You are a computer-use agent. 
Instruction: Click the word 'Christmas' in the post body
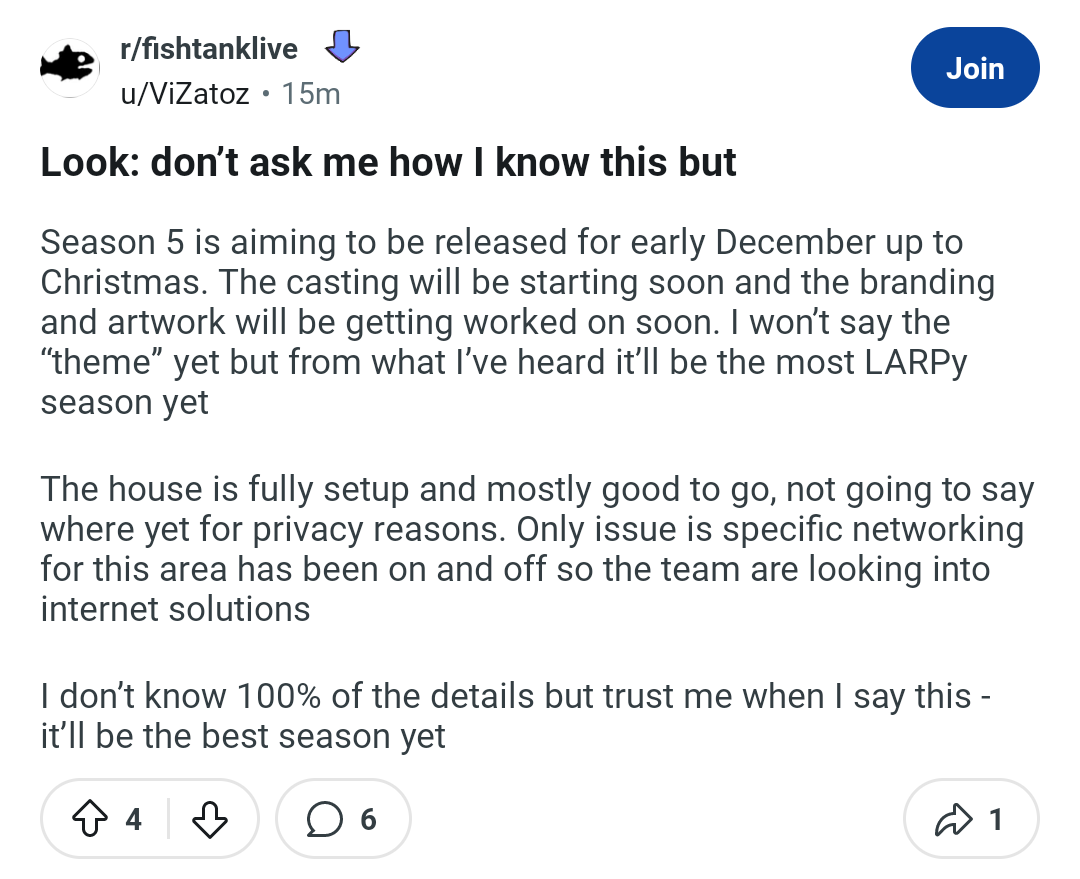[120, 281]
